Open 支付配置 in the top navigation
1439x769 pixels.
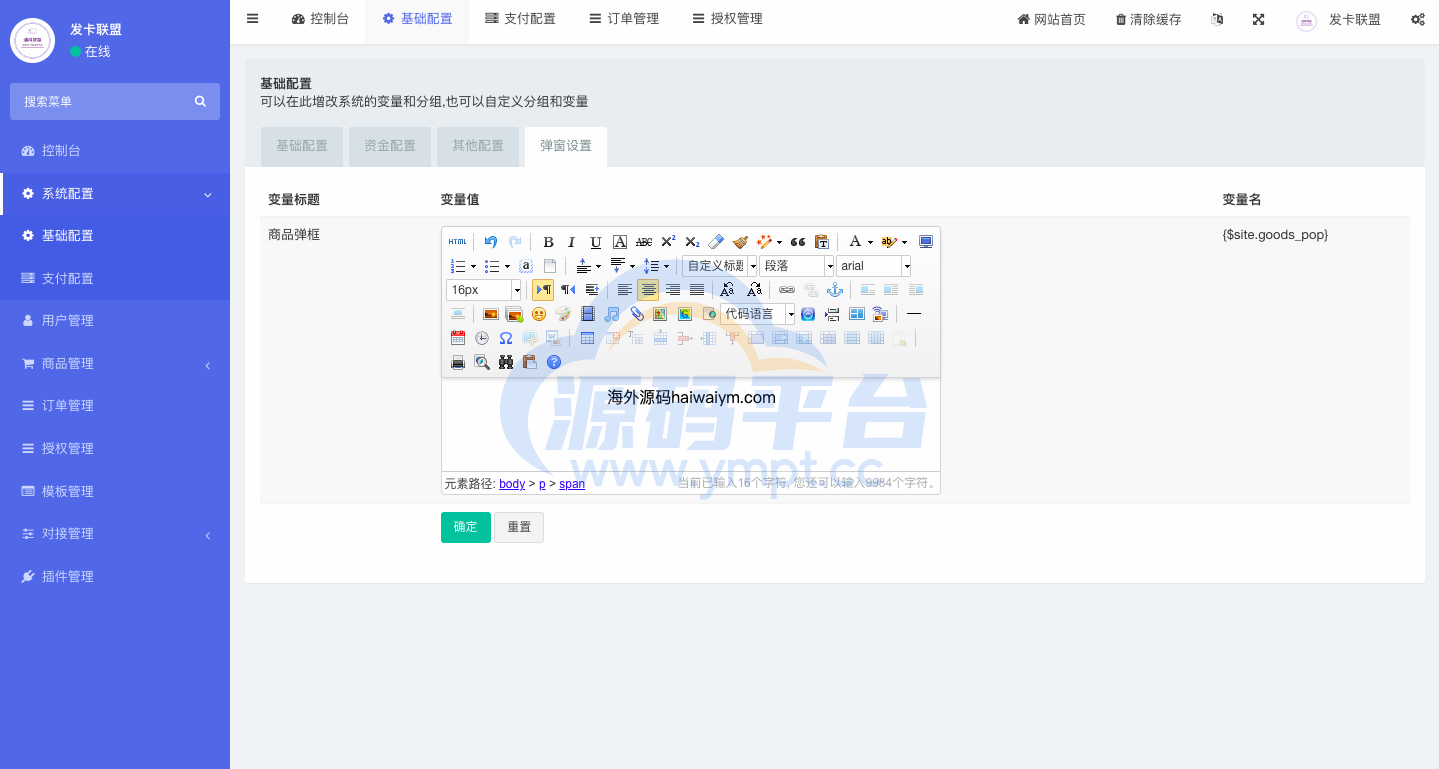click(519, 19)
